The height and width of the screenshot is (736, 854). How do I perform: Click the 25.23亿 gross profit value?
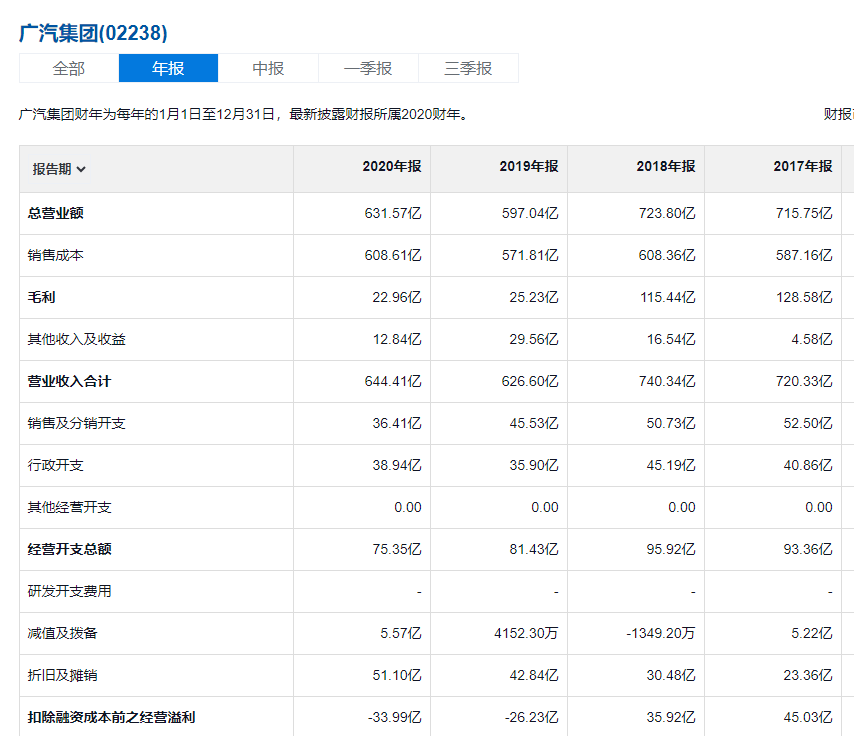click(534, 297)
